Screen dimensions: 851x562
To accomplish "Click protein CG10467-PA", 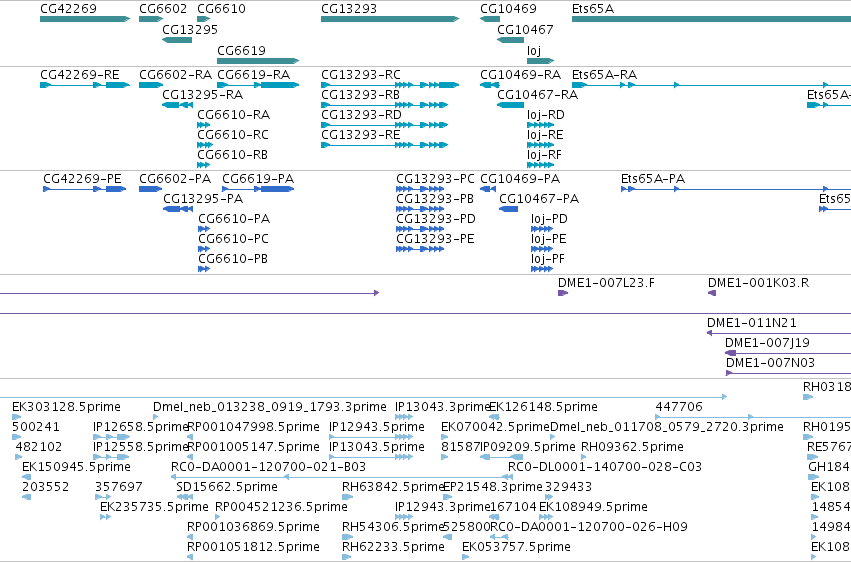I will click(x=539, y=199).
